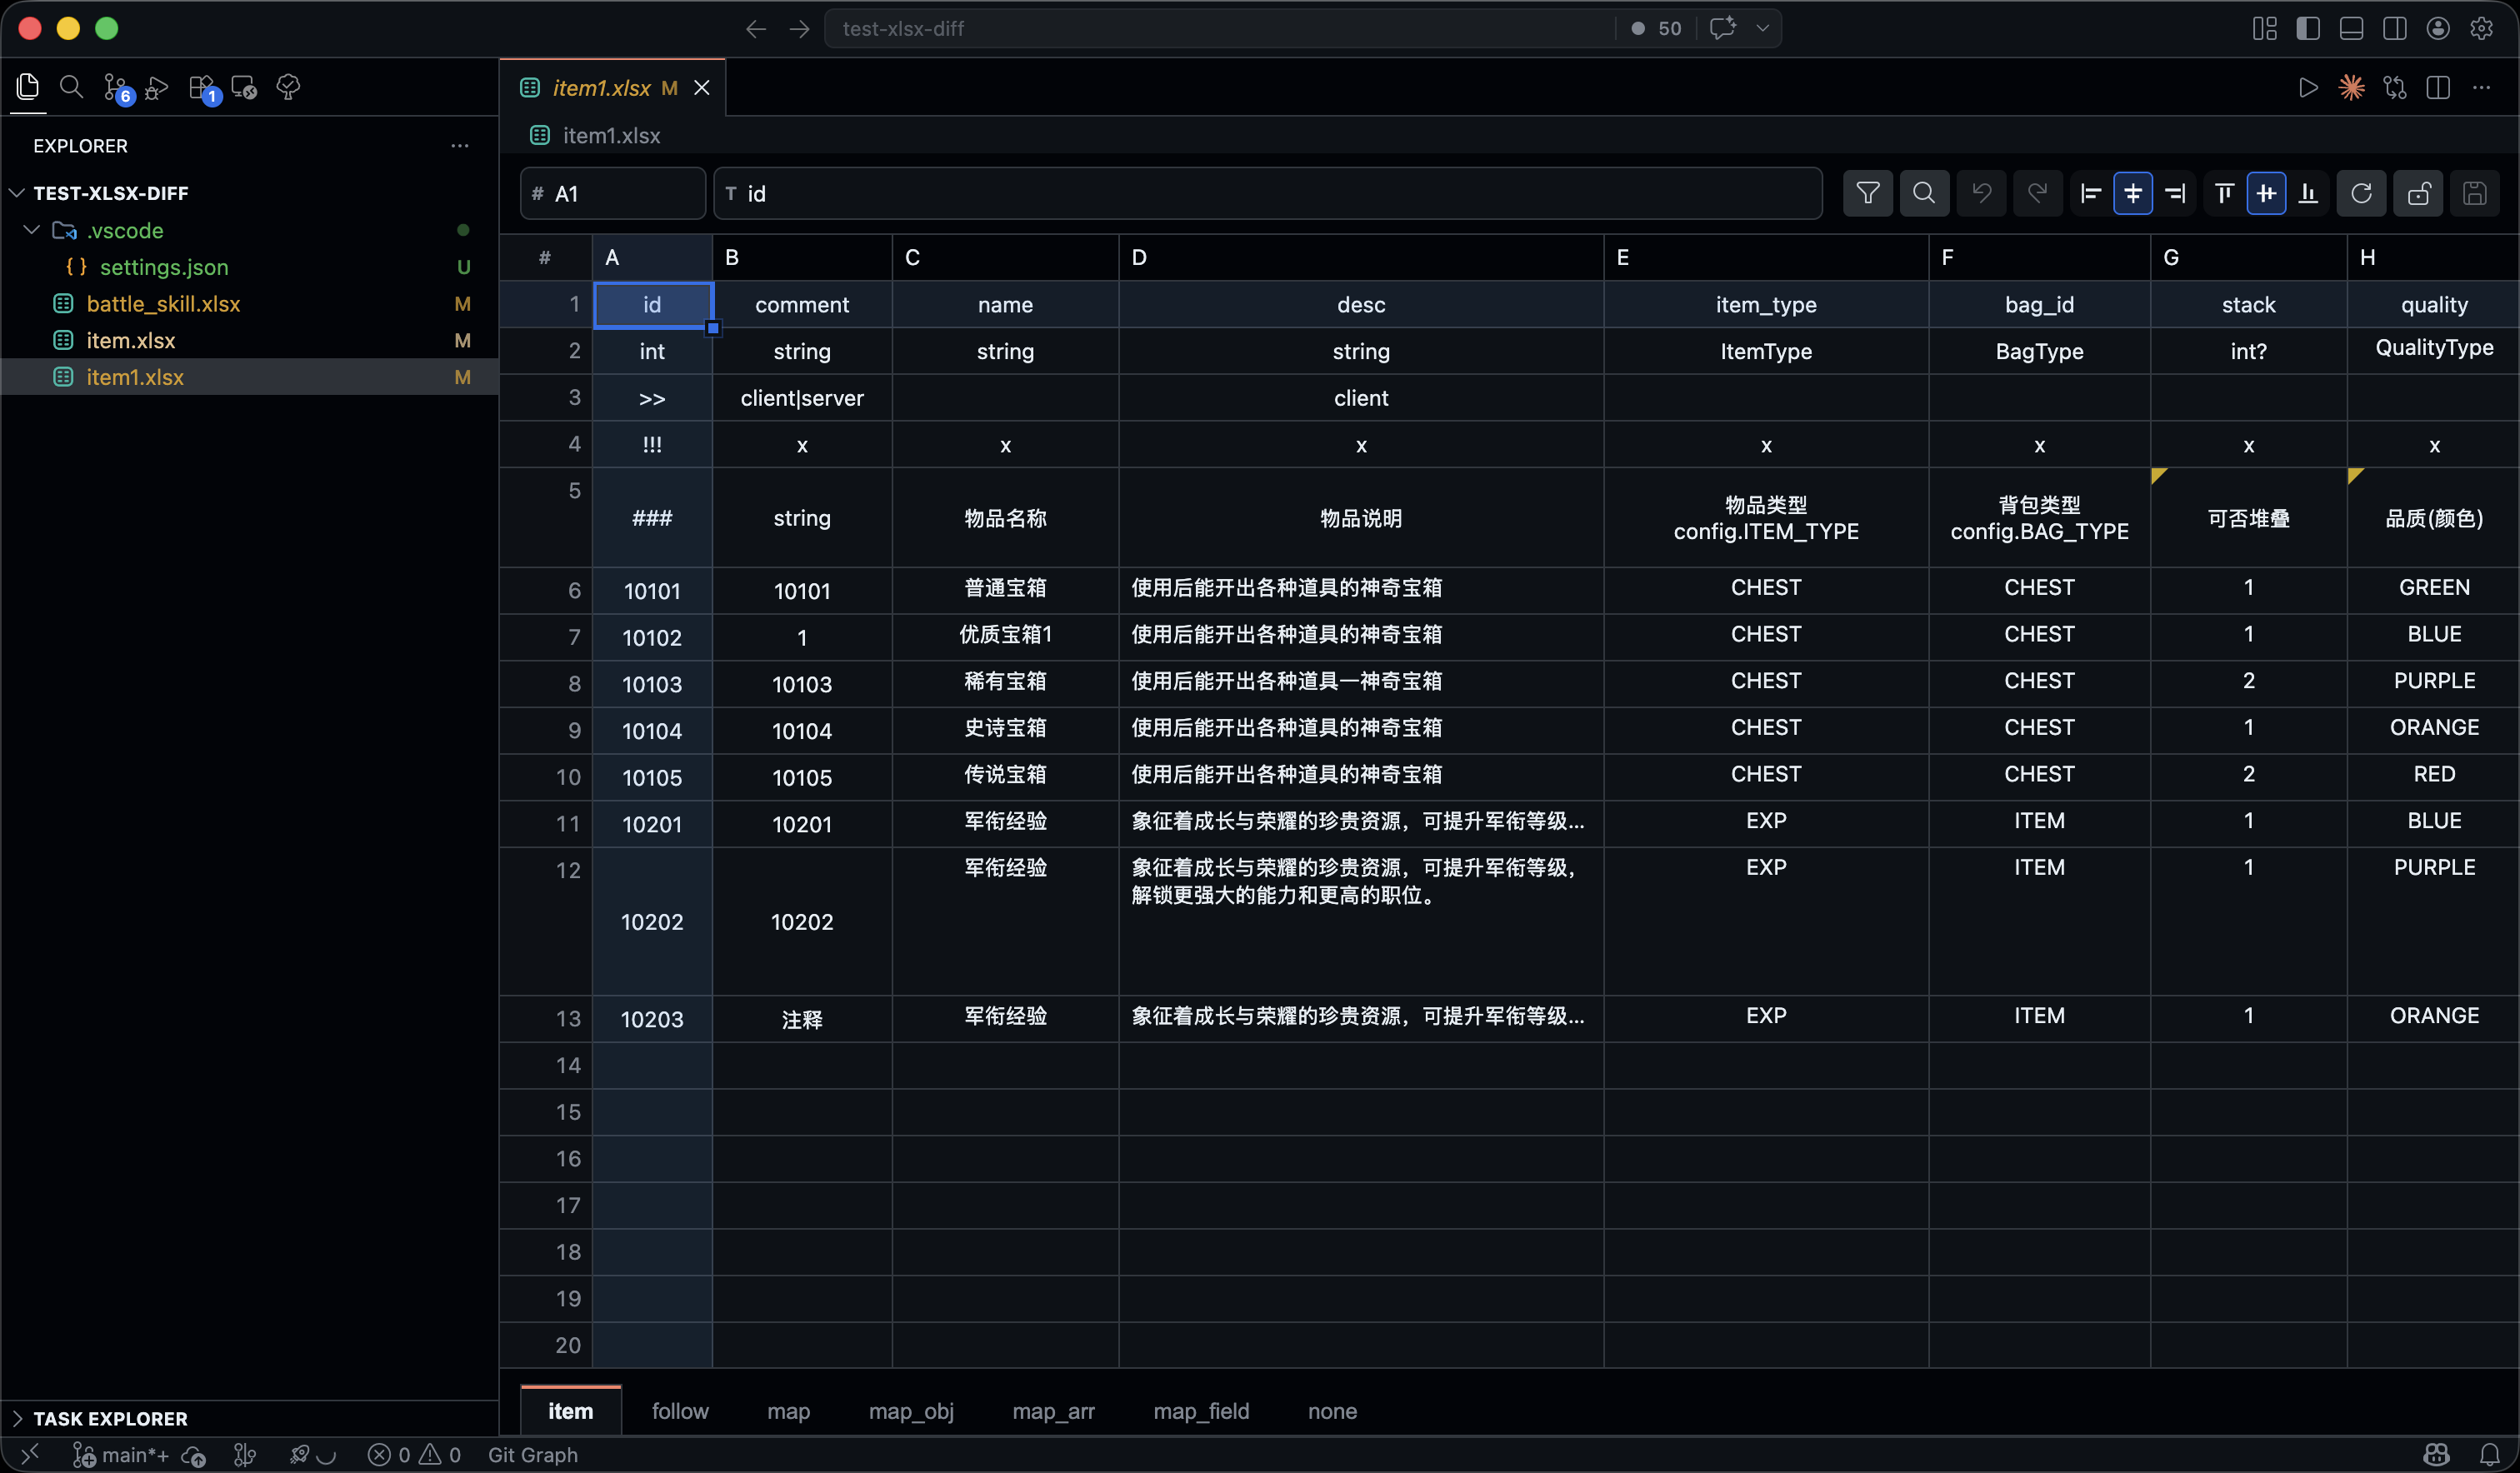
Task: Click the undo arrow in spreadsheet toolbar
Action: [x=1981, y=193]
